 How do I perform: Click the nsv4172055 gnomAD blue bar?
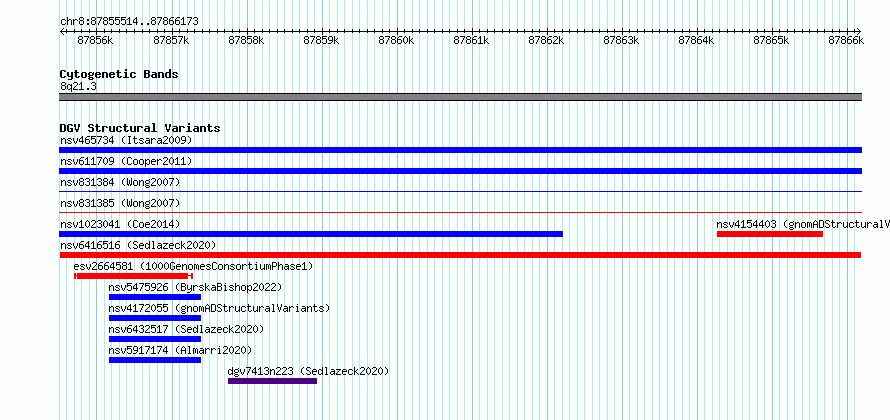pos(155,318)
